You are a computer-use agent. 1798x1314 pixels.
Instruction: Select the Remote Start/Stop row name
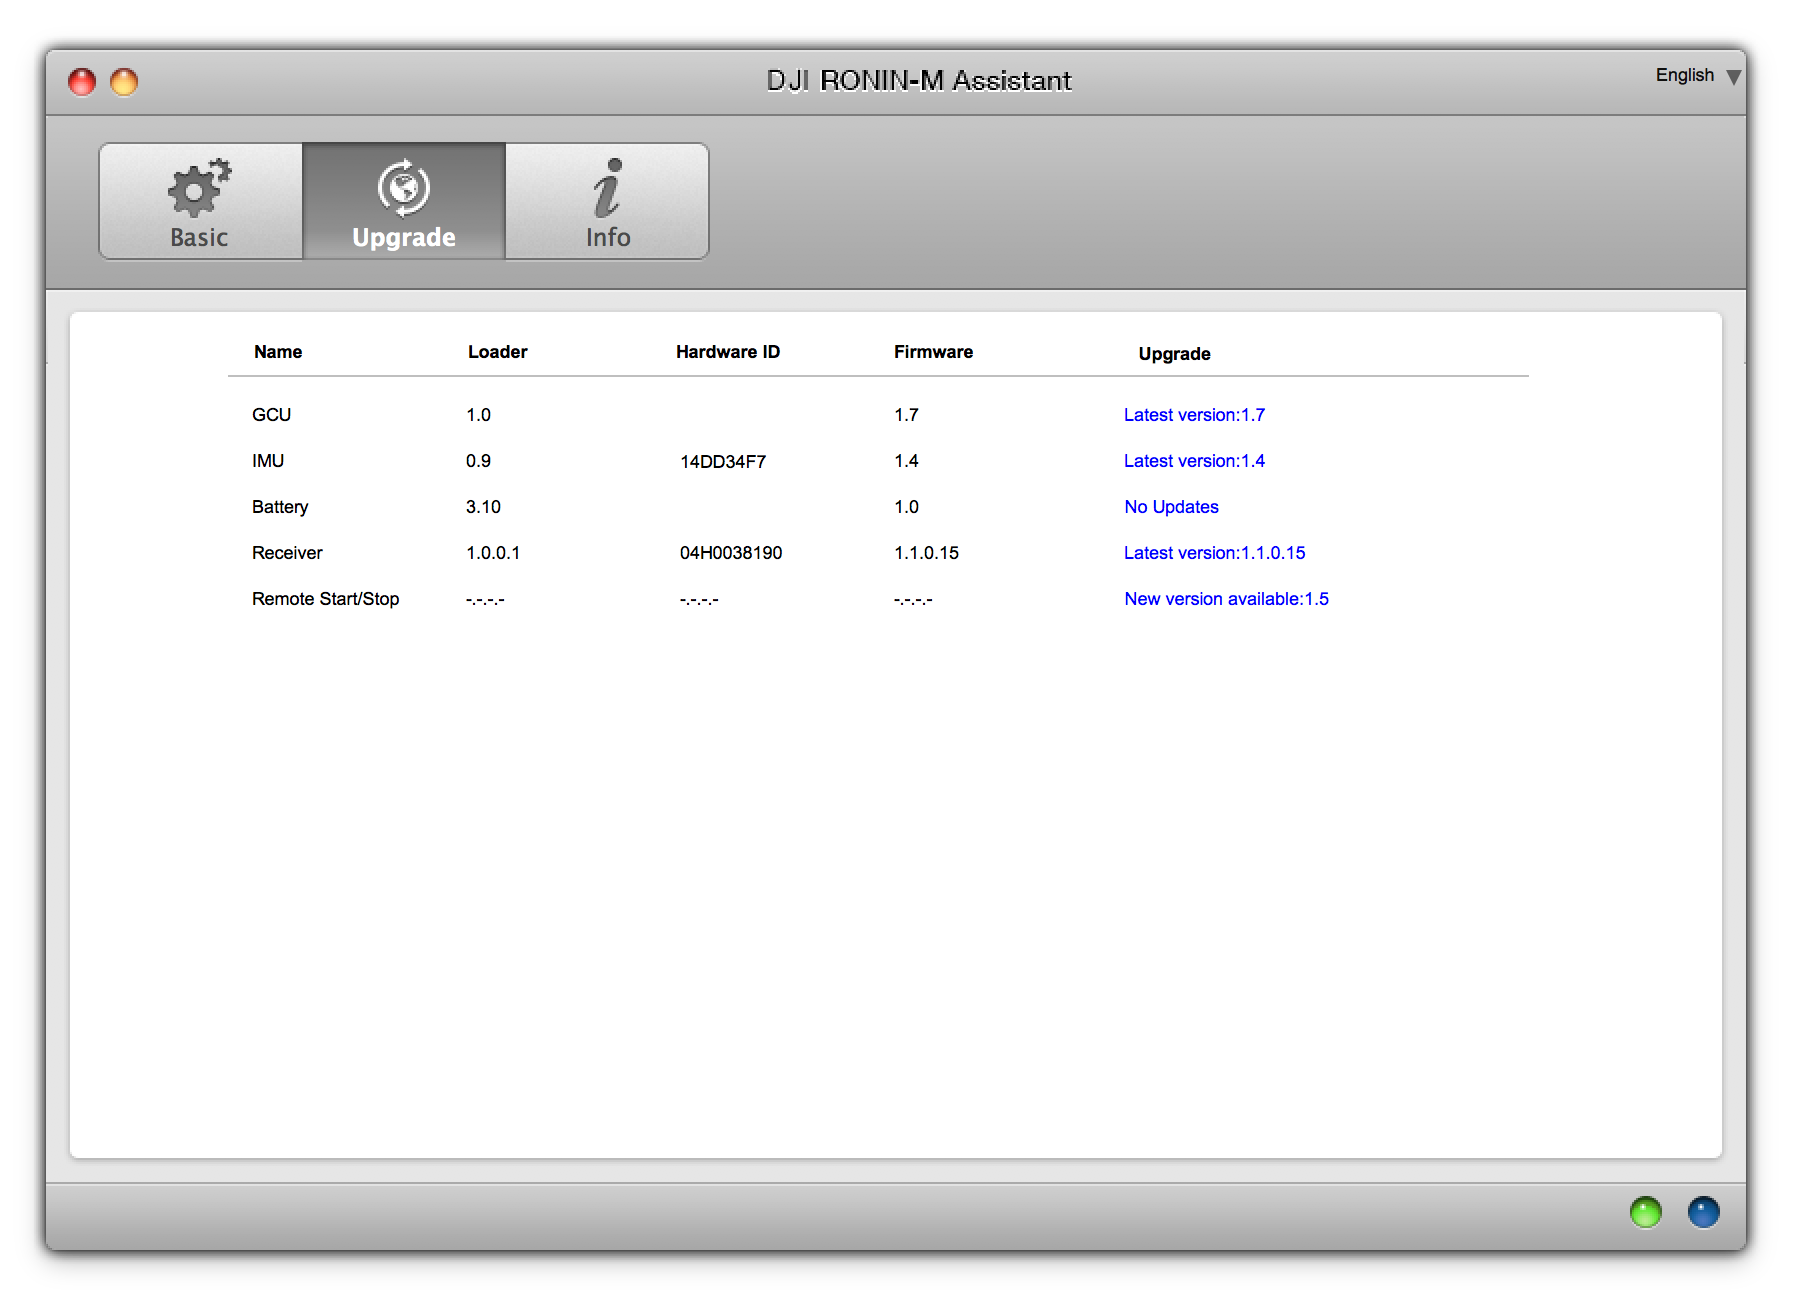325,599
